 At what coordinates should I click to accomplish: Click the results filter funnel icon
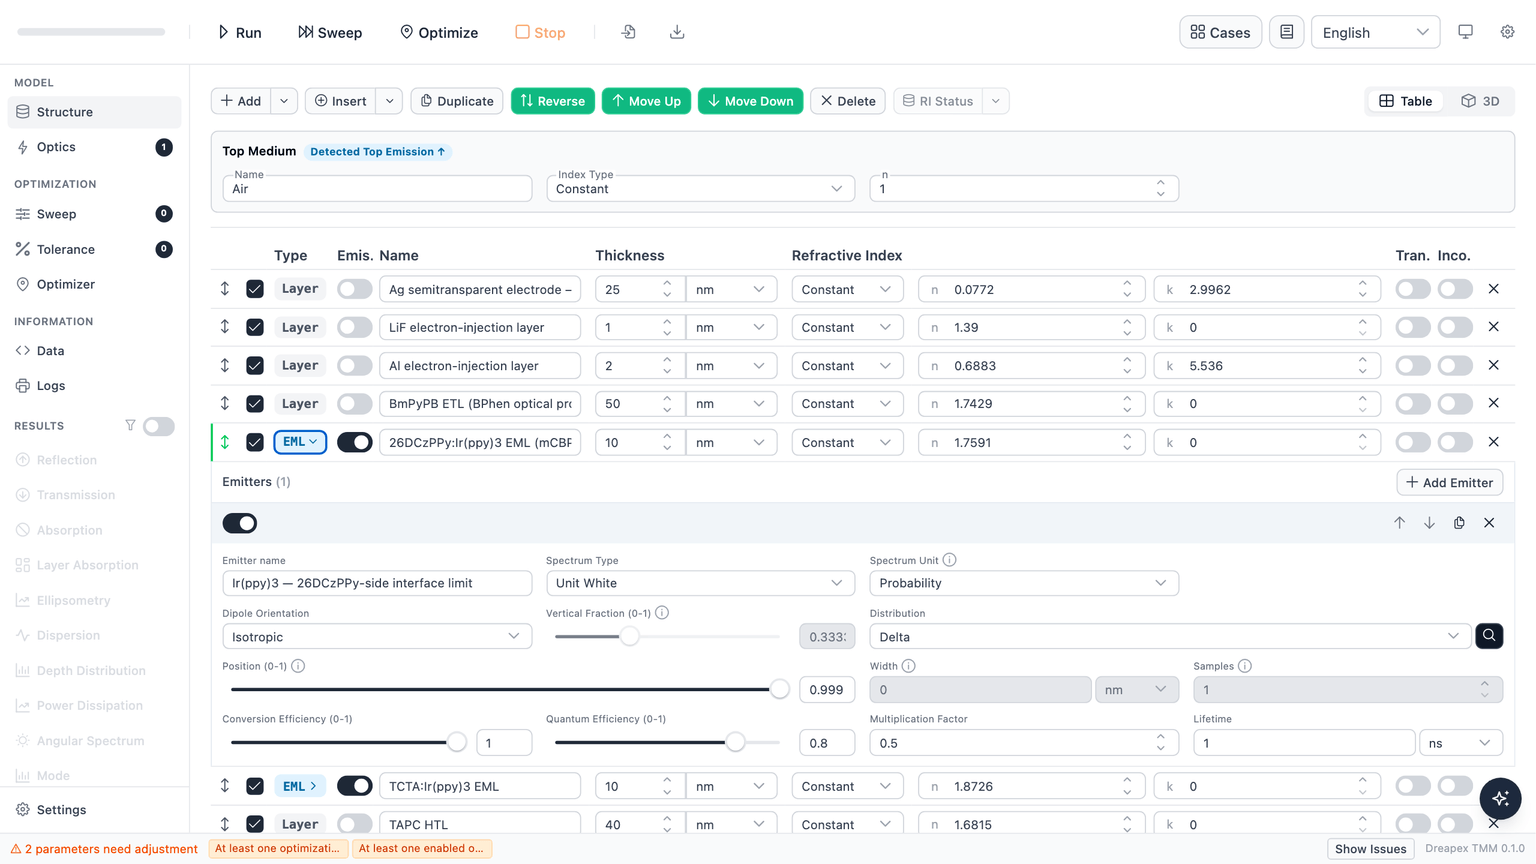[130, 425]
